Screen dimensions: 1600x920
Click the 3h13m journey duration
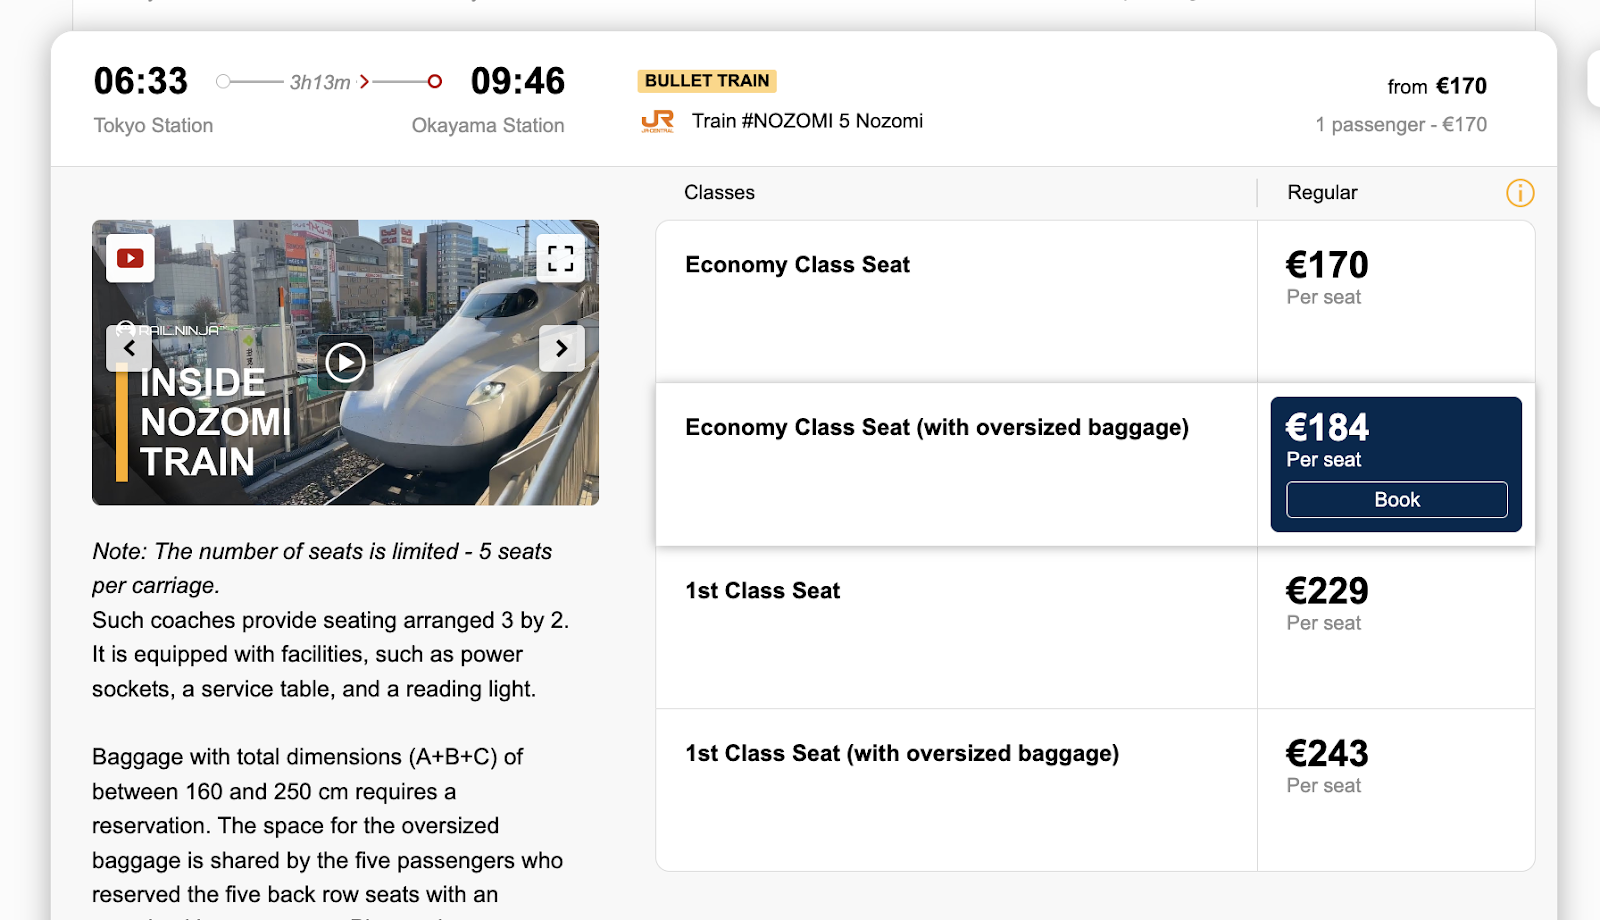click(x=320, y=82)
